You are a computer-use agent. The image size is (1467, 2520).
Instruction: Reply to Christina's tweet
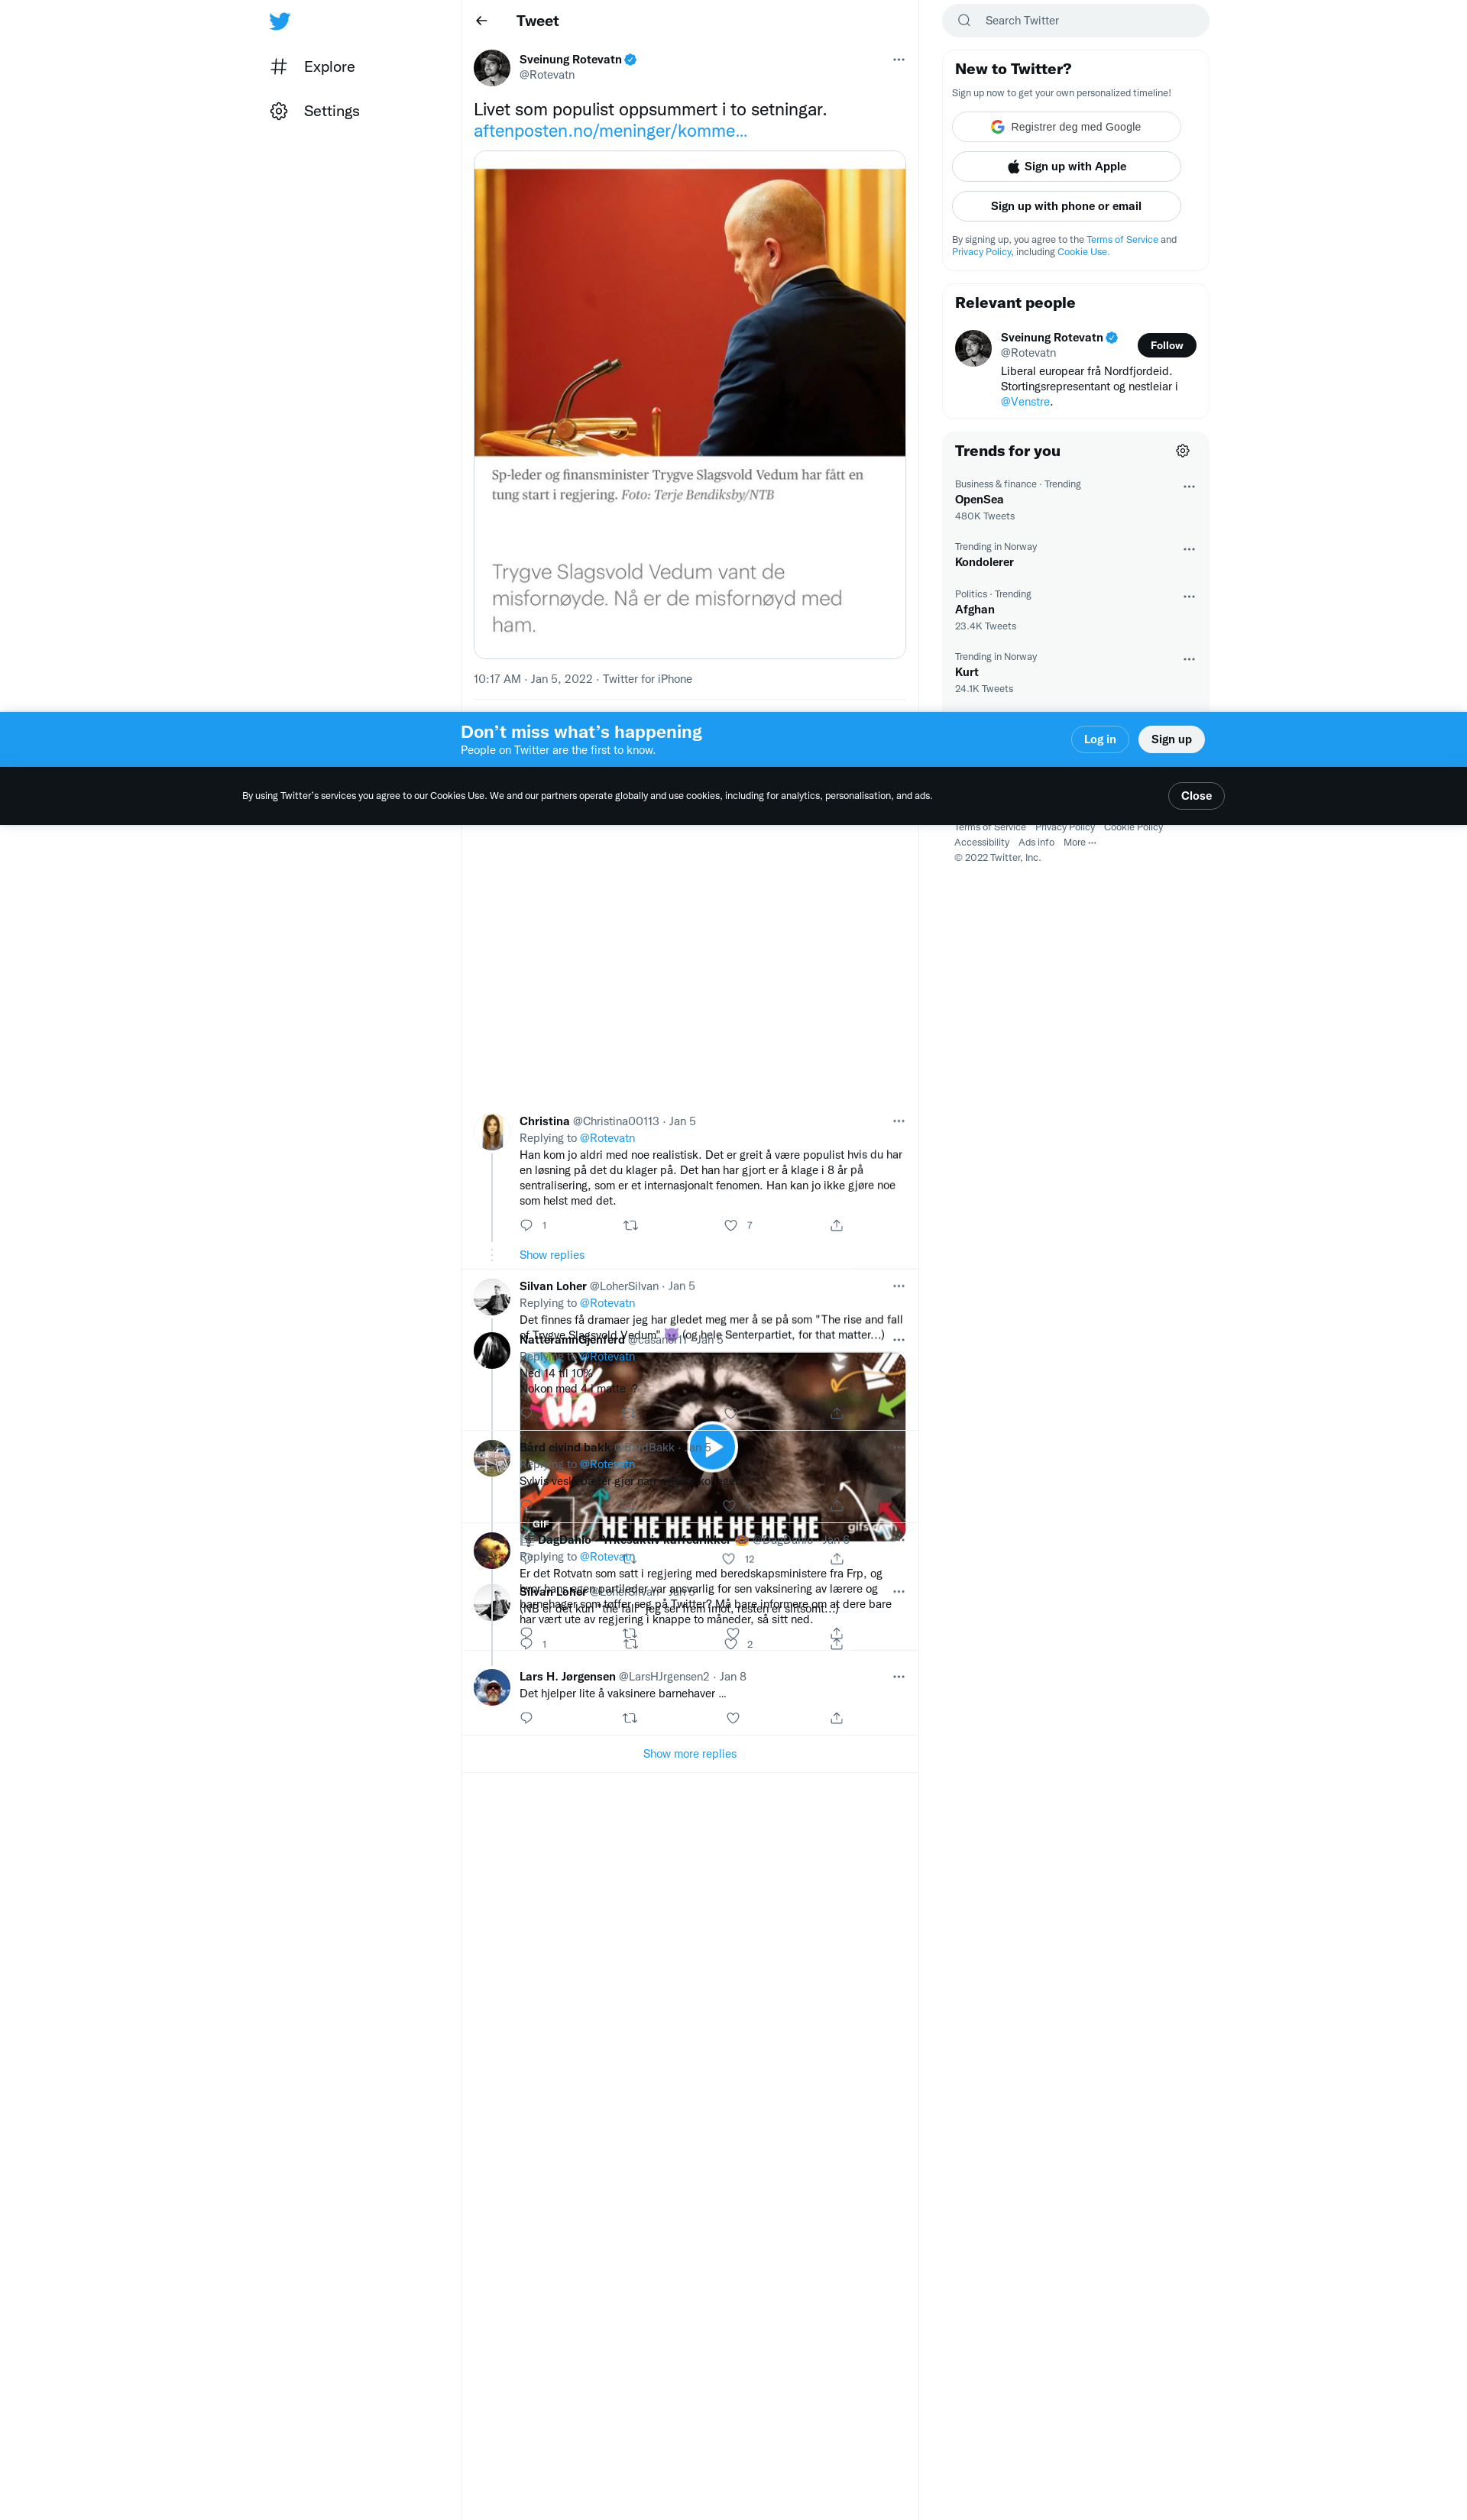[x=527, y=1226]
